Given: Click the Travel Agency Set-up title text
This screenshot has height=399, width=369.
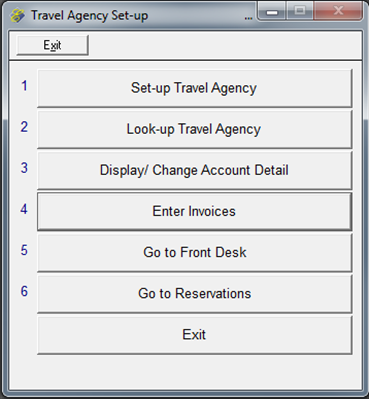Looking at the screenshot, I should coord(90,16).
